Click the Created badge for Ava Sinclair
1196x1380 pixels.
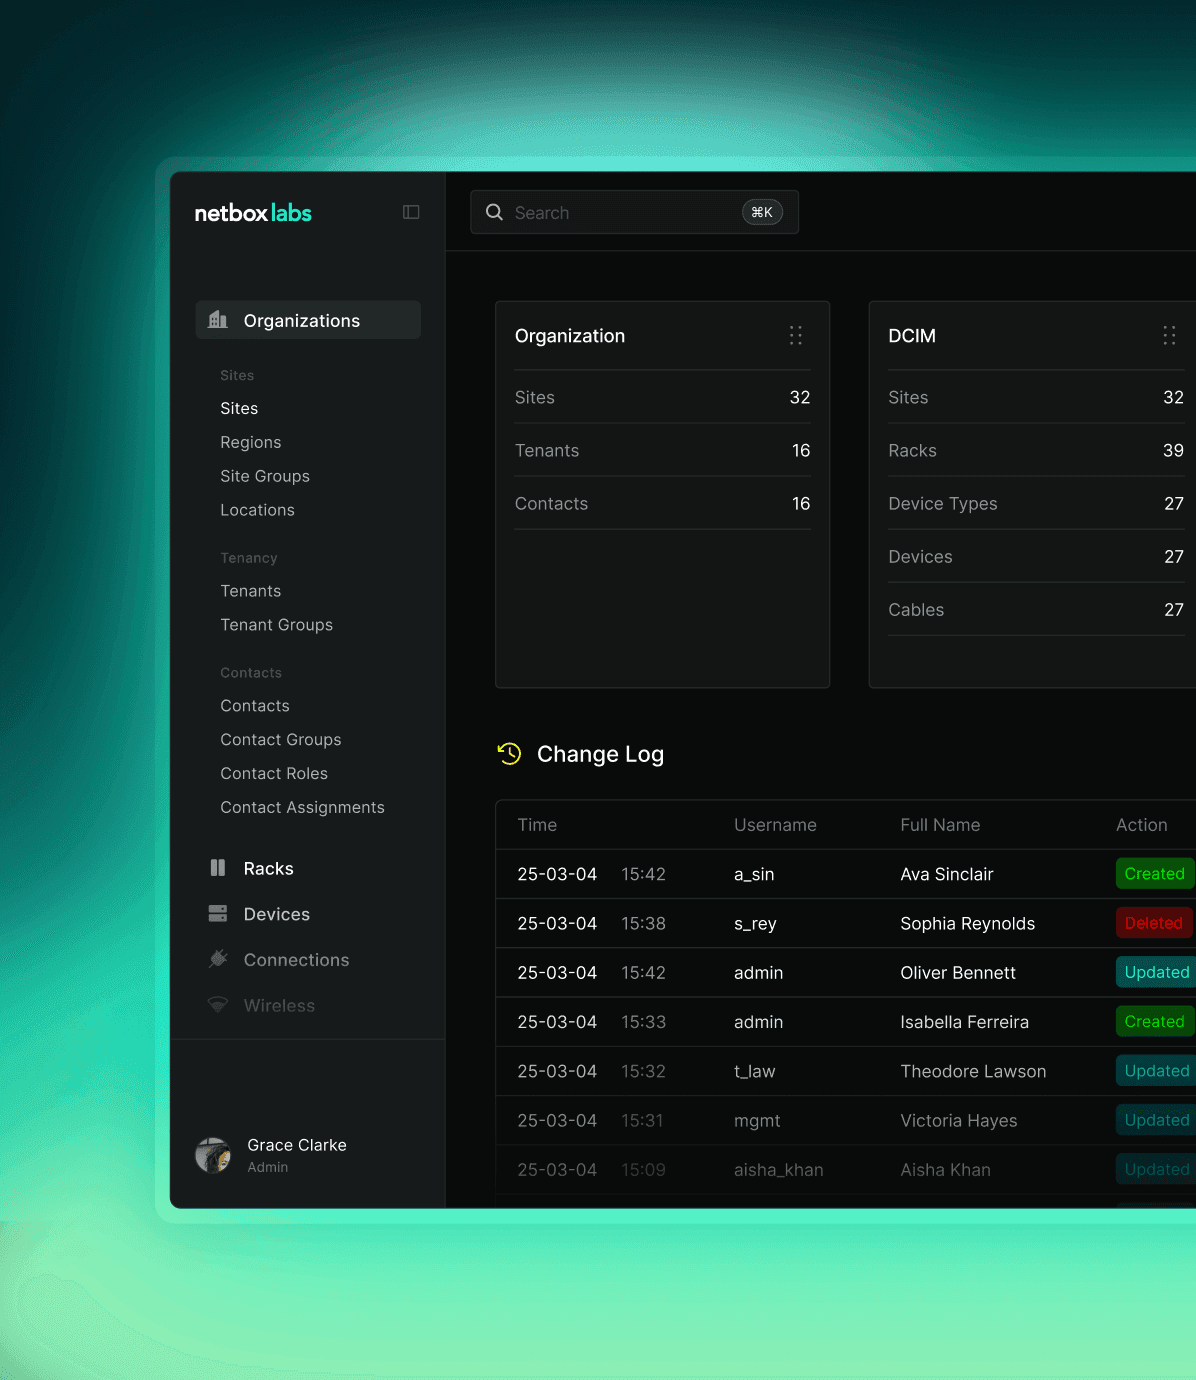click(1154, 874)
